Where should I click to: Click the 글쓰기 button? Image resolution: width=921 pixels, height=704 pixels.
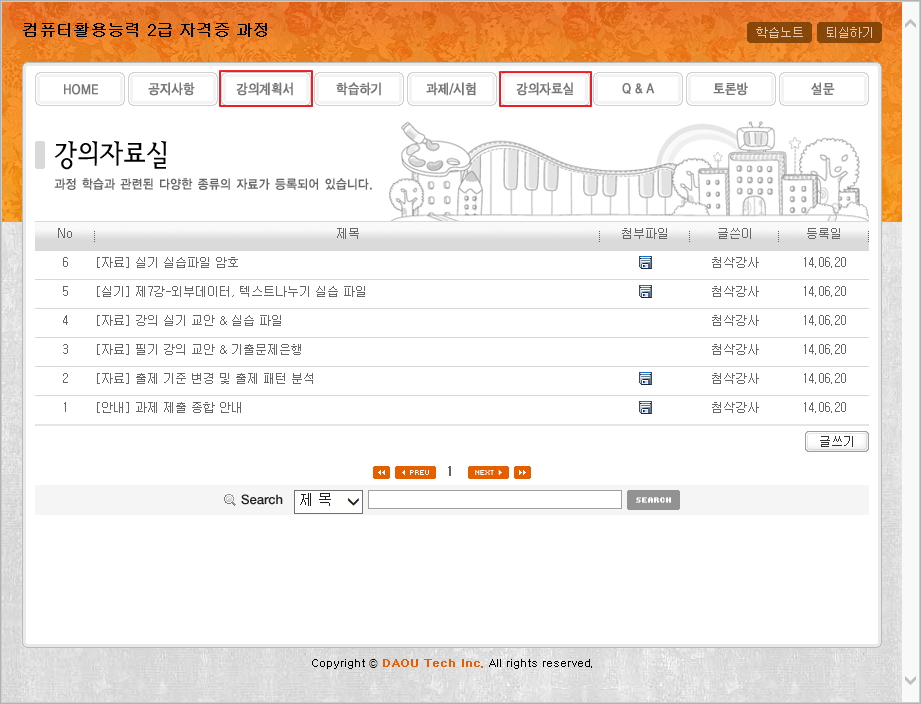(836, 442)
